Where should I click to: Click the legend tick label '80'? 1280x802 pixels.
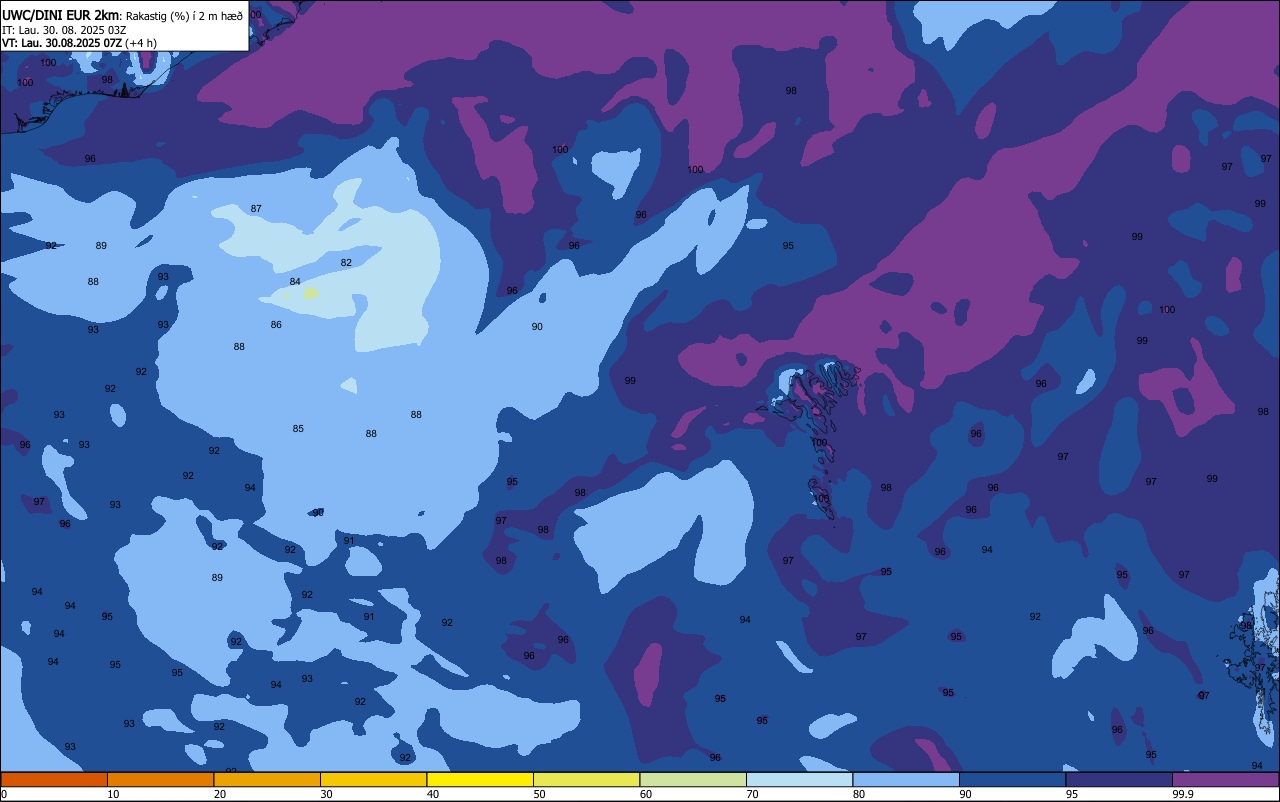pos(859,794)
